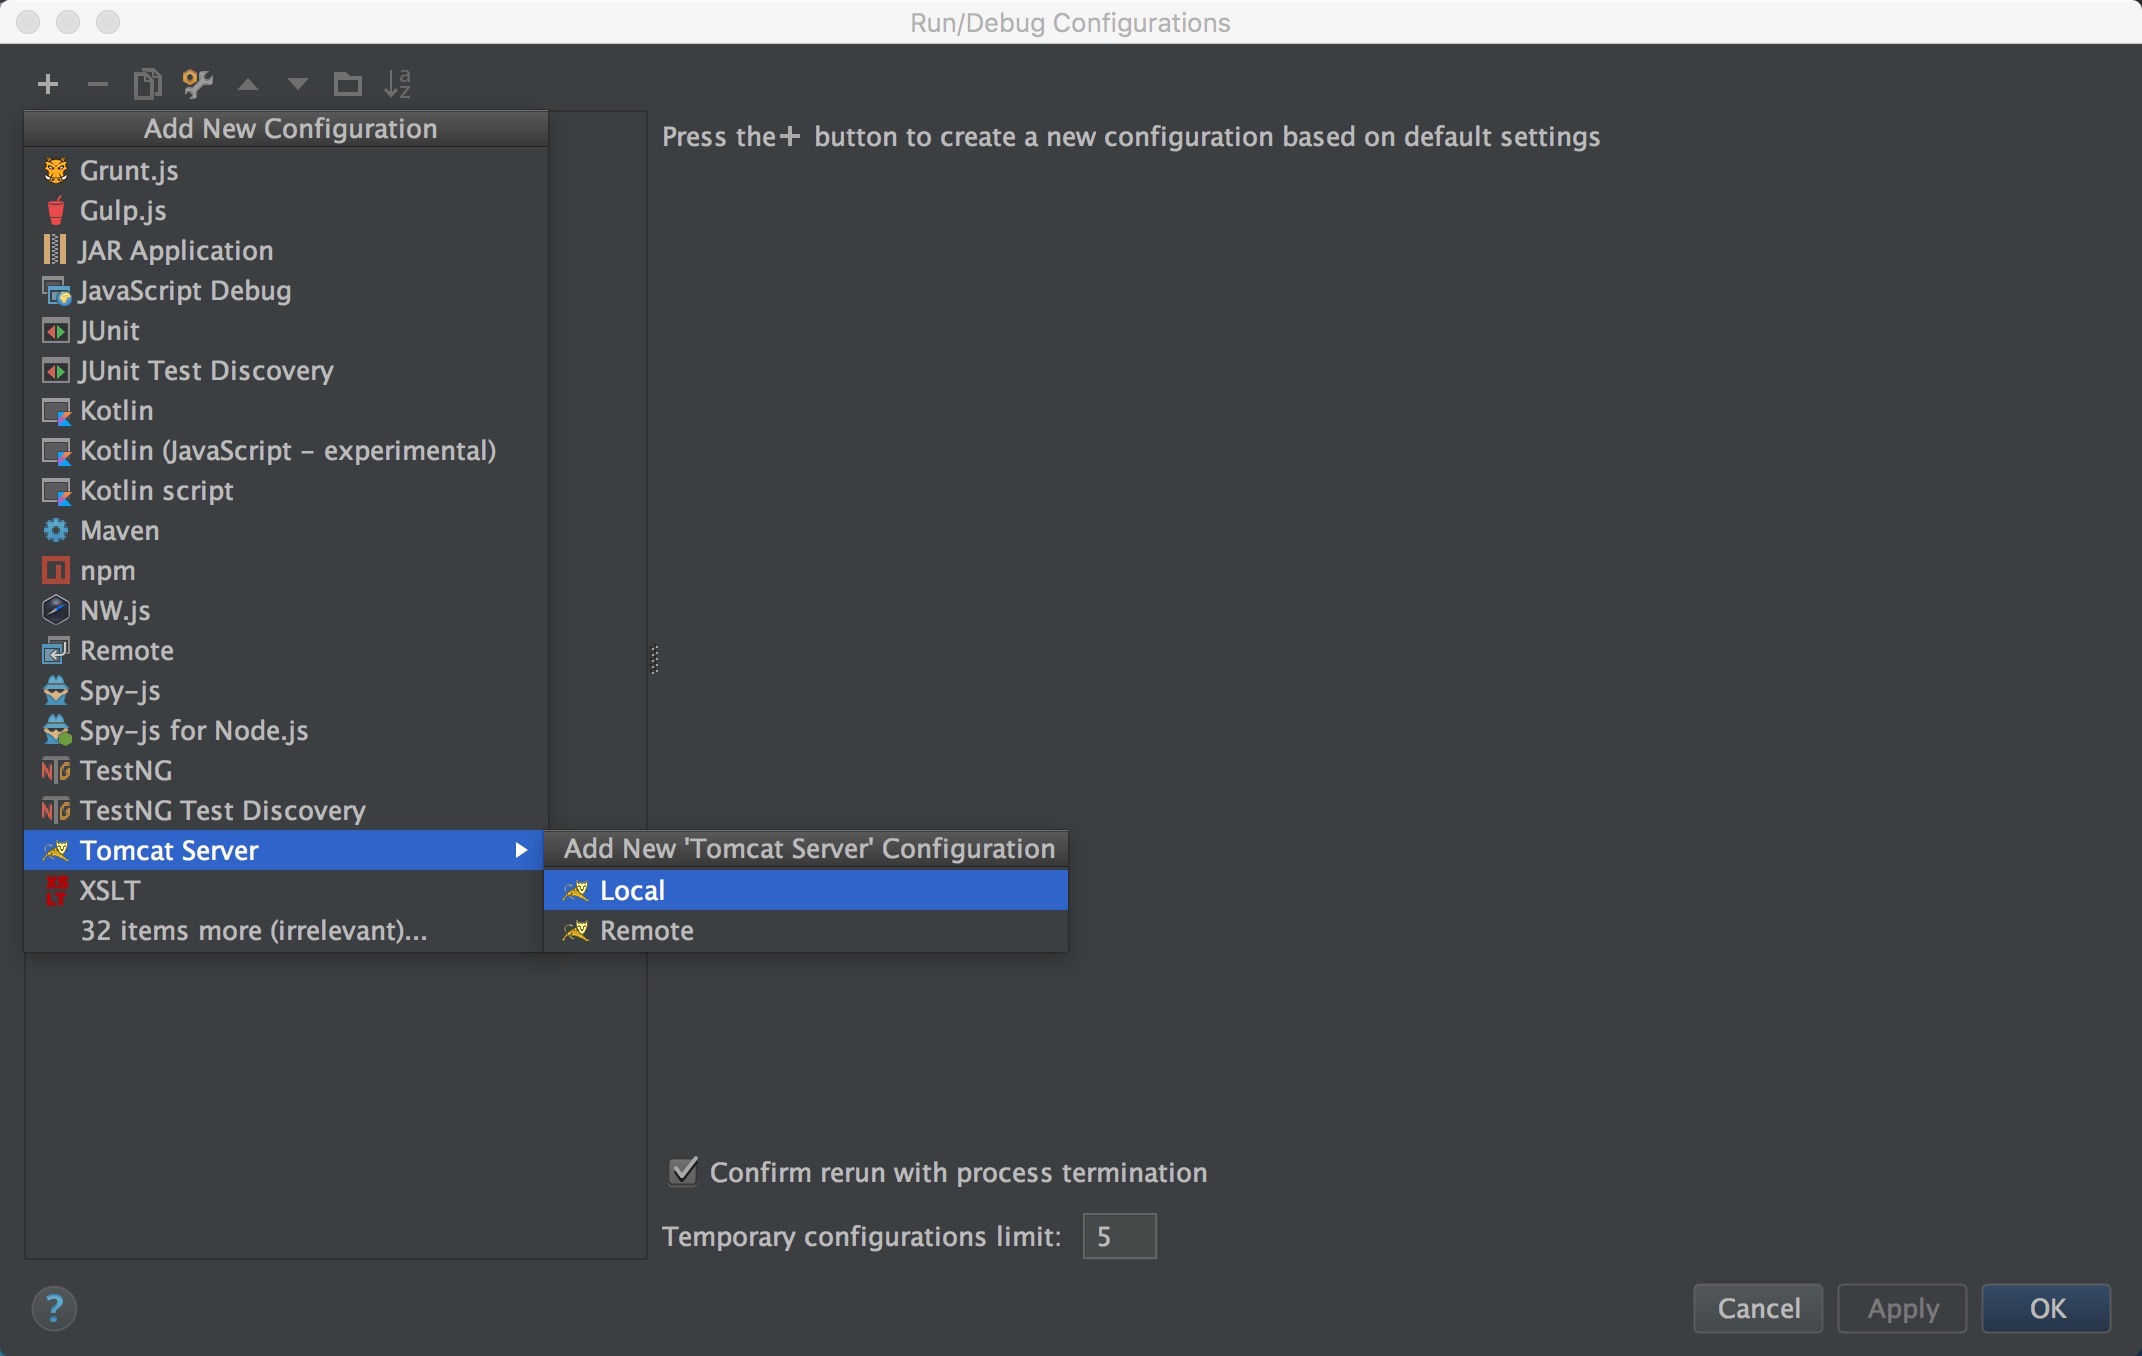
Task: Click the Grunt.js configuration icon
Action: click(56, 169)
